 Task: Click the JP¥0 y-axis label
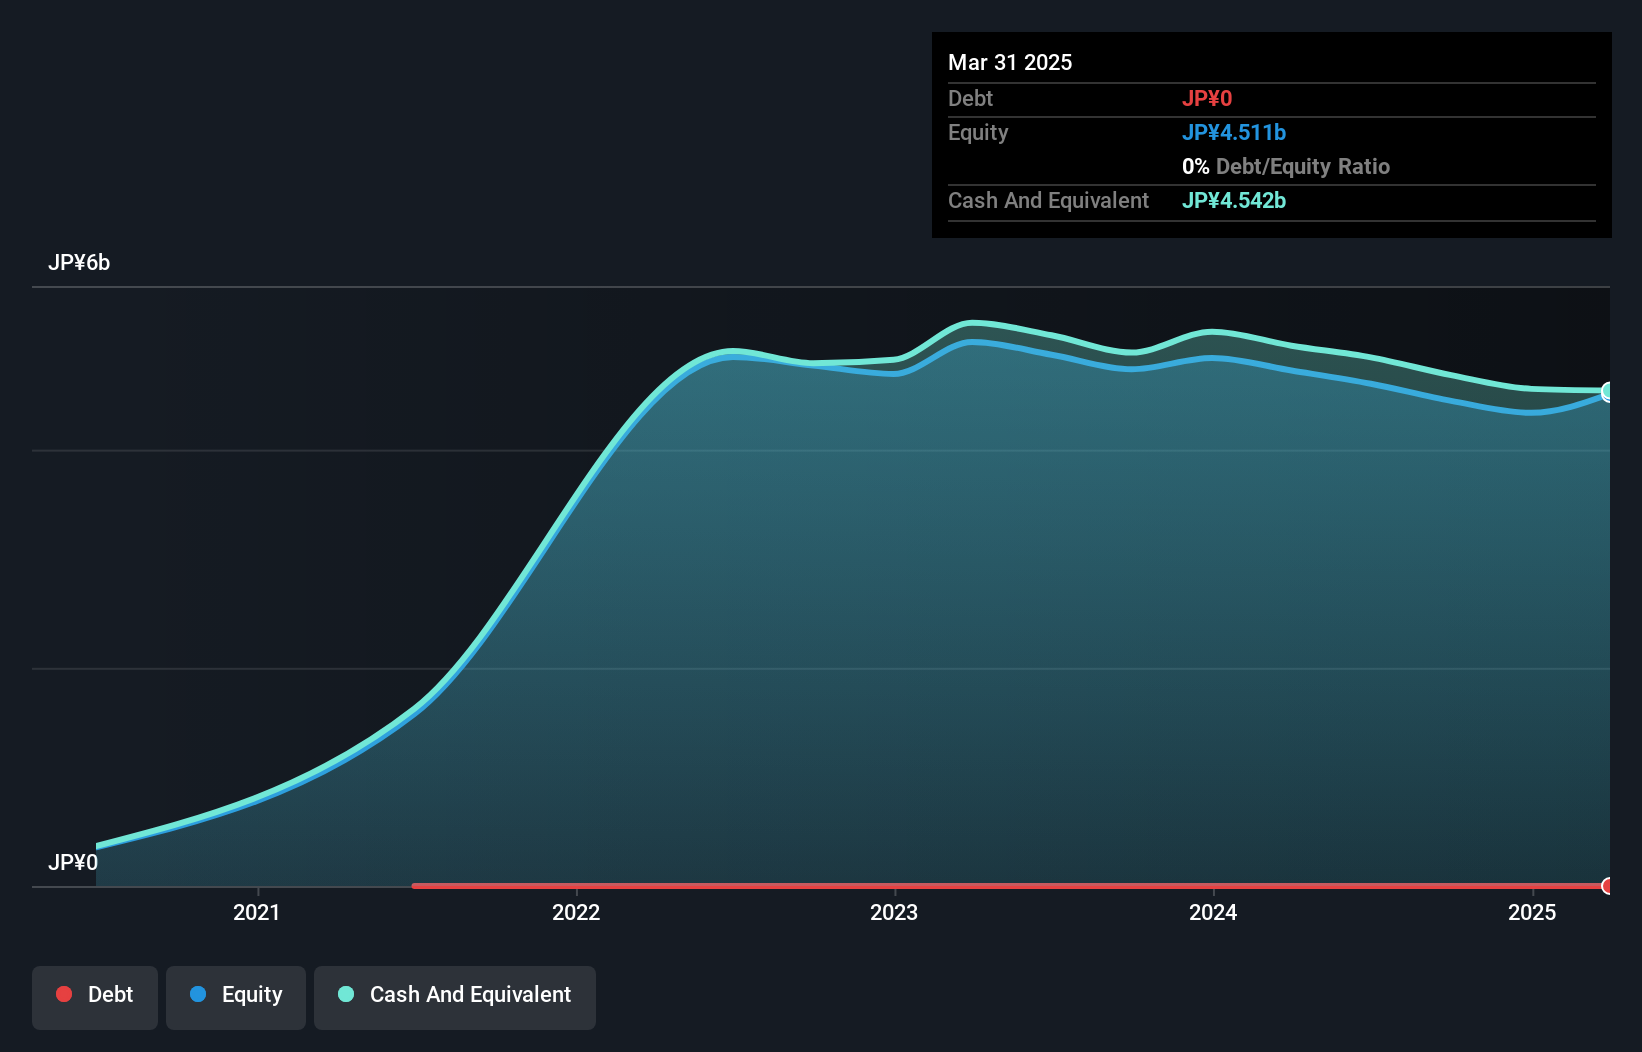coord(73,863)
